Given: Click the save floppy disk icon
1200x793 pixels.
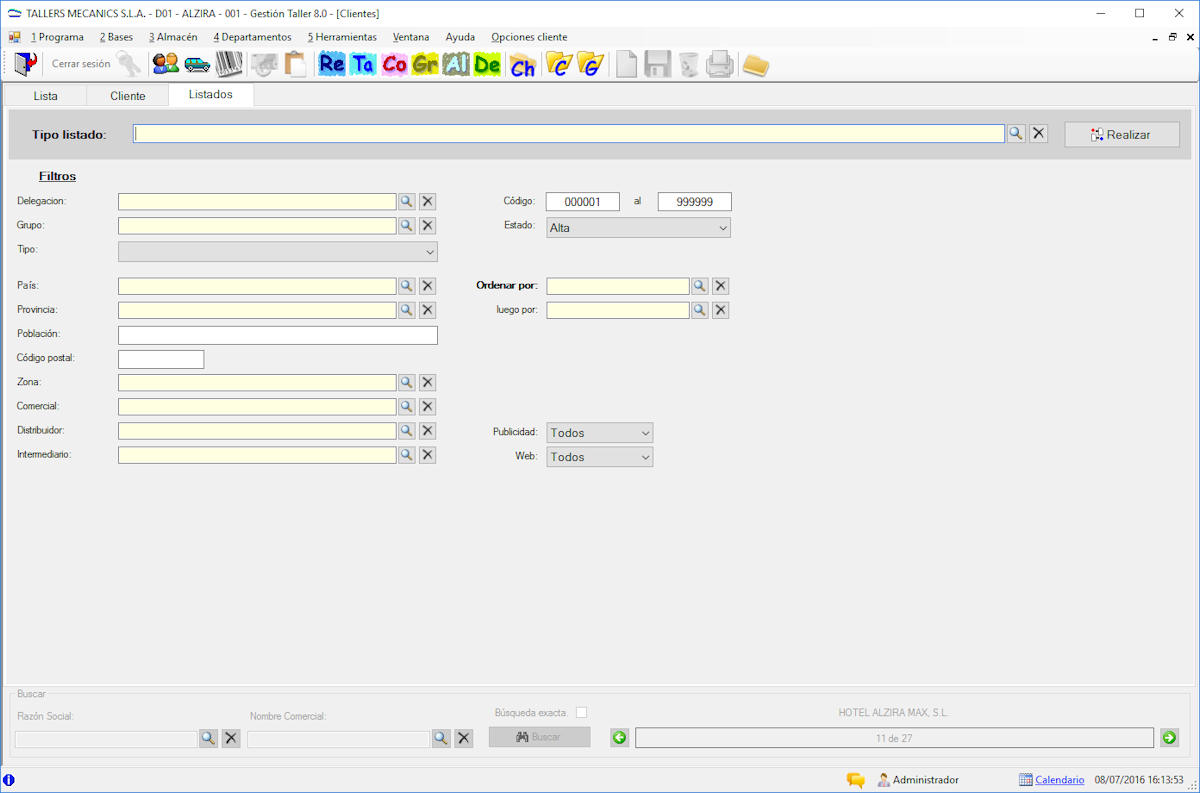Looking at the screenshot, I should pyautogui.click(x=657, y=64).
